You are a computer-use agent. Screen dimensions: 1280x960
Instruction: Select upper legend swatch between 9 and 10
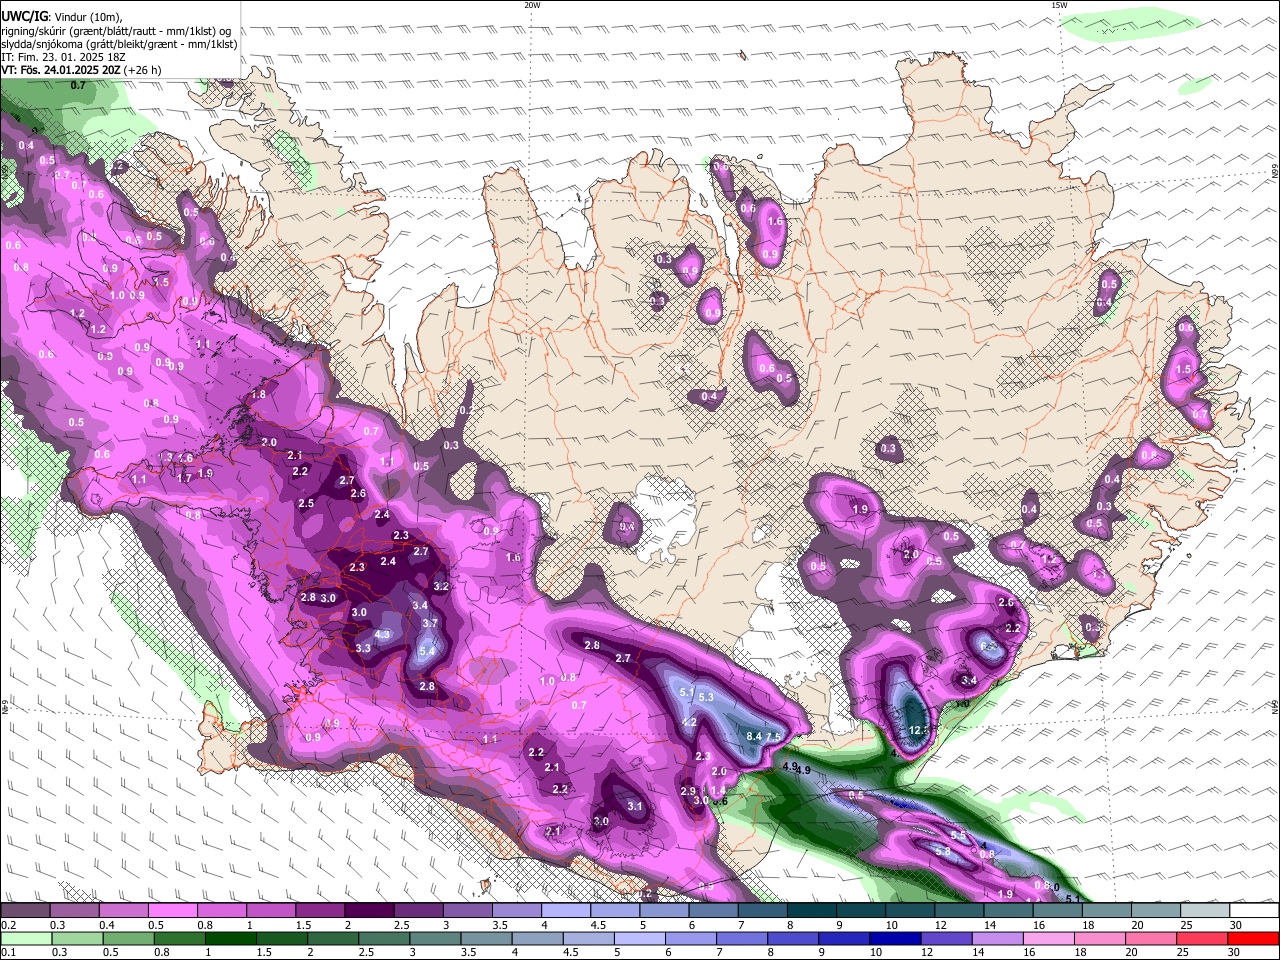tap(860, 911)
